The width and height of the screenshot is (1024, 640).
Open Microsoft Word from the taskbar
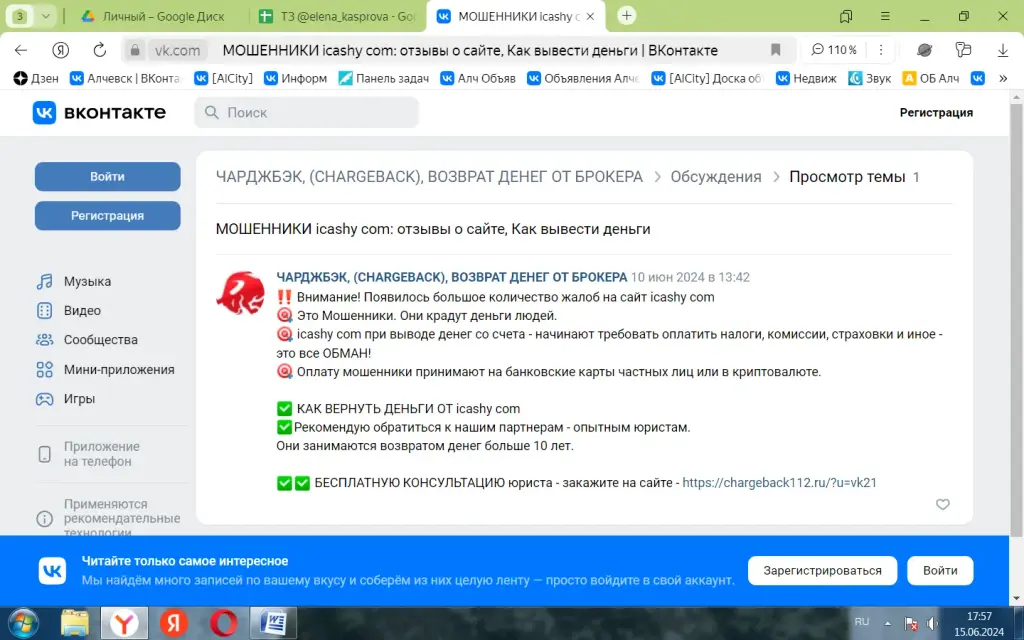(272, 622)
